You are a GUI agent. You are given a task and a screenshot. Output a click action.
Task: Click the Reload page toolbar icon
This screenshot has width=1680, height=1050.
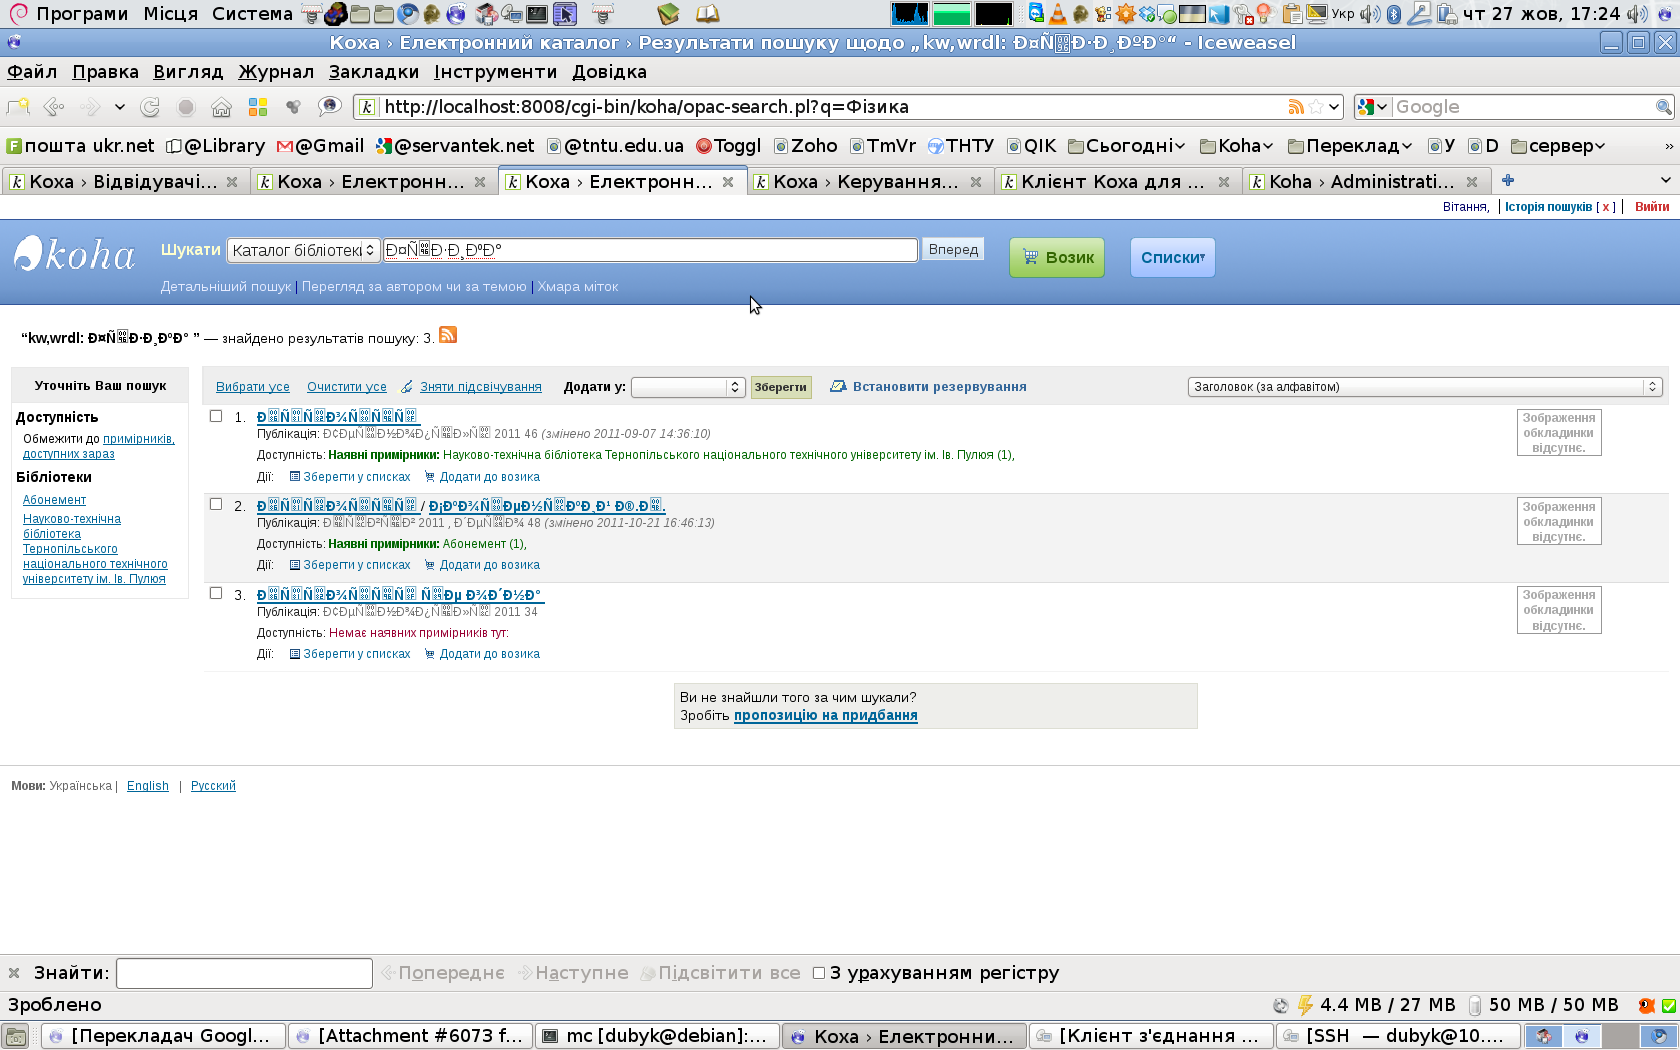150,107
